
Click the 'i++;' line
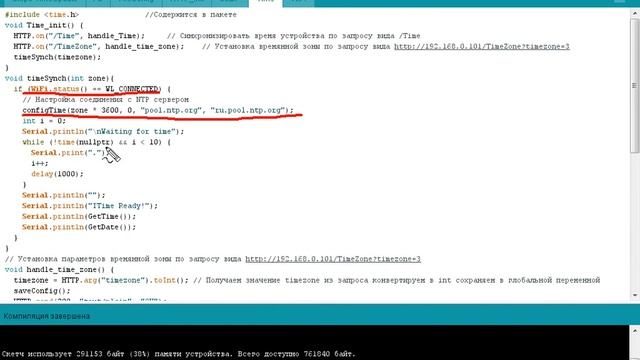pyautogui.click(x=40, y=163)
